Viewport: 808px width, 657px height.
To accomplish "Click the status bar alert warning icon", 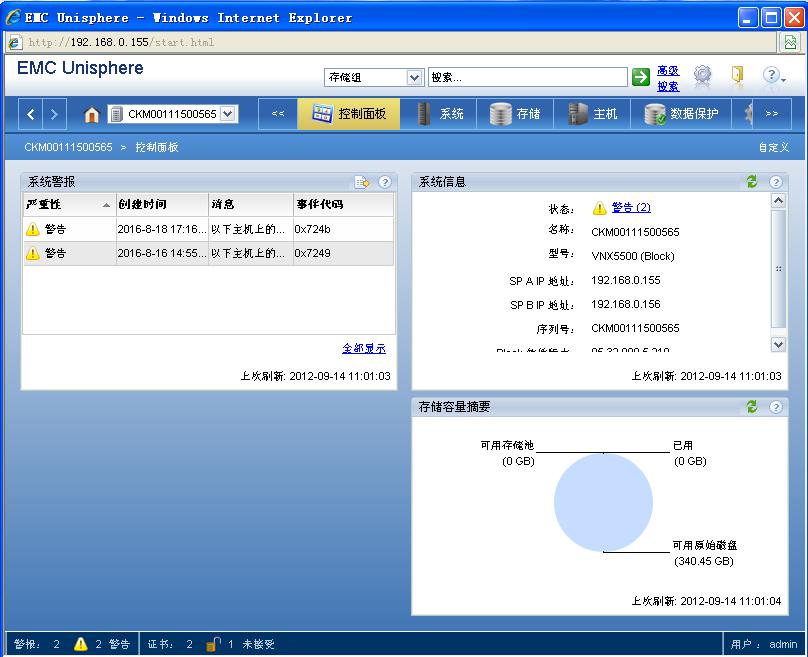I will click(80, 644).
